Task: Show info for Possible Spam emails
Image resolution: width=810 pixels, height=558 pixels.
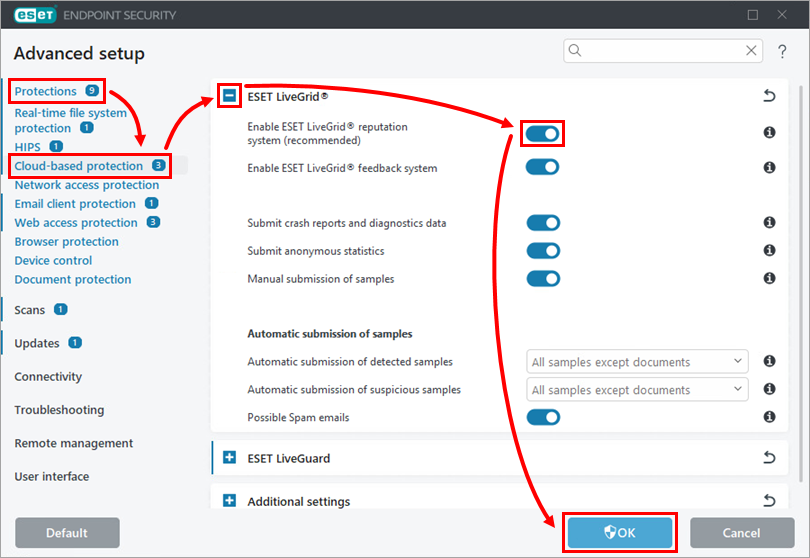Action: [x=769, y=416]
